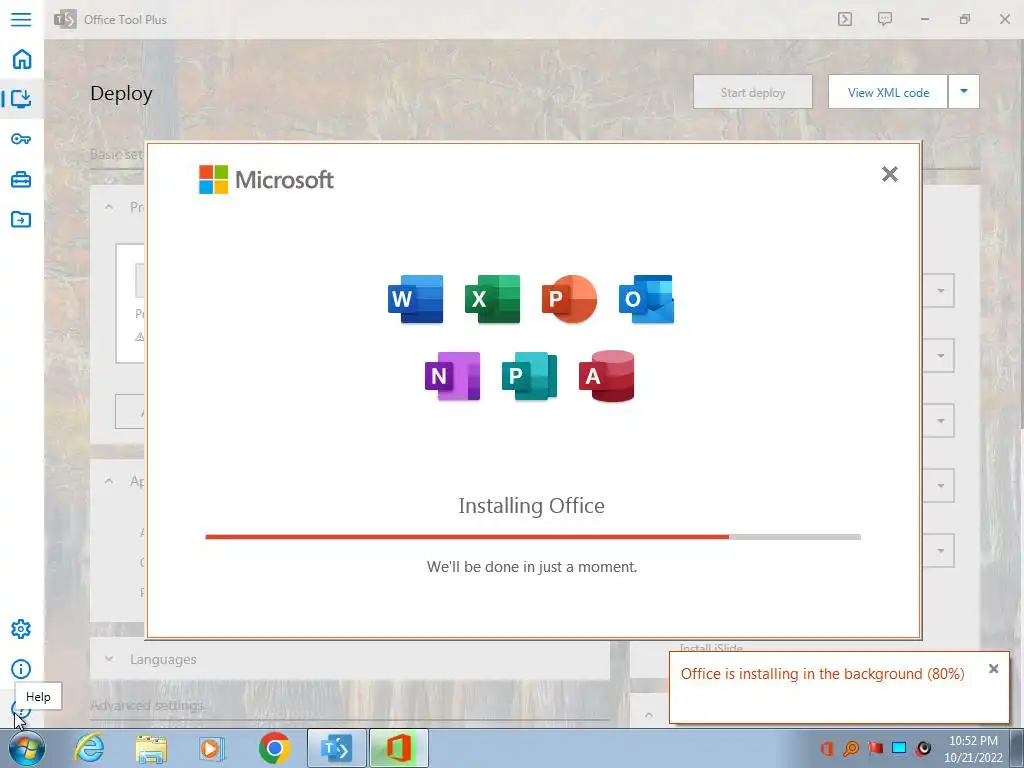
Task: Open the Toolbox briefcase icon in sidebar
Action: 21,179
